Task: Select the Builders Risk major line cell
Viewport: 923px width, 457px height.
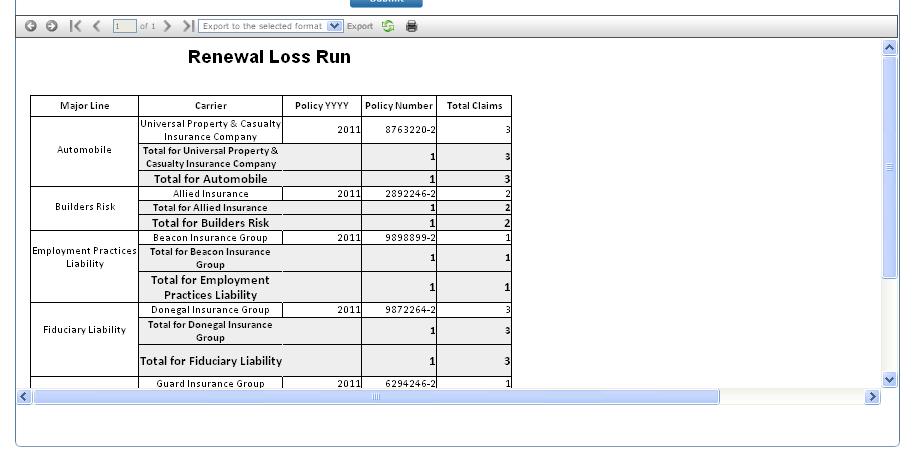Action: tap(85, 208)
